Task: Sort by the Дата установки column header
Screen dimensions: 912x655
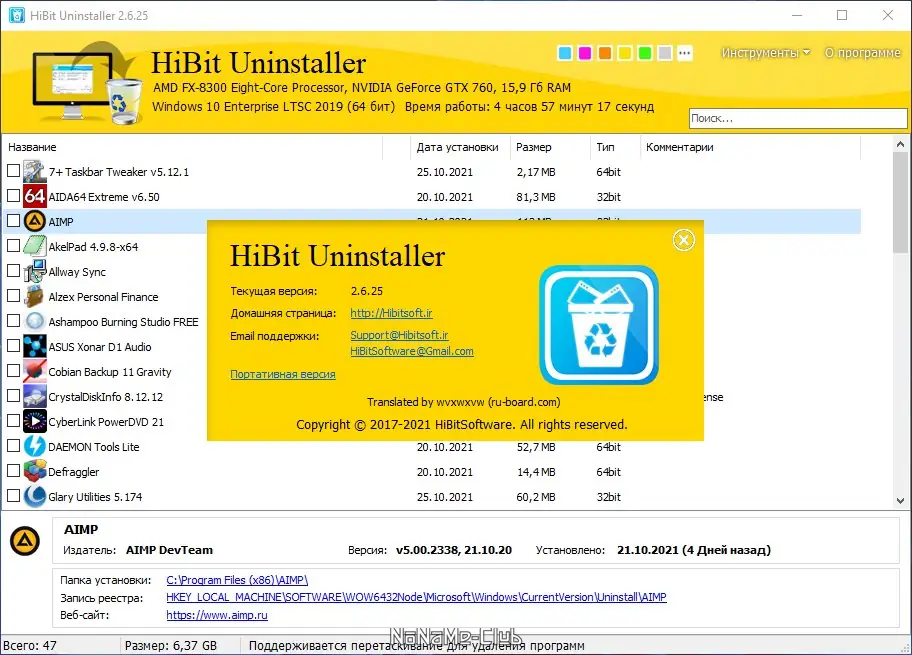Action: tap(460, 147)
